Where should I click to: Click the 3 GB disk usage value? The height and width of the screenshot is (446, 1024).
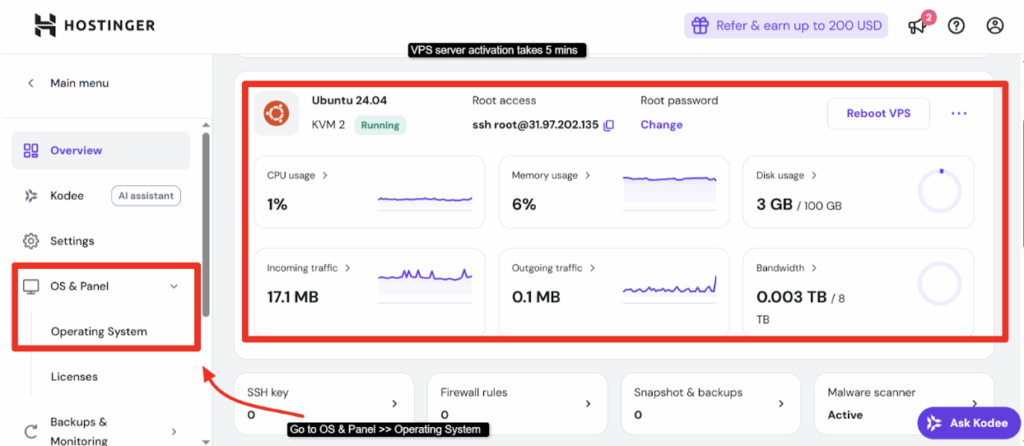775,204
